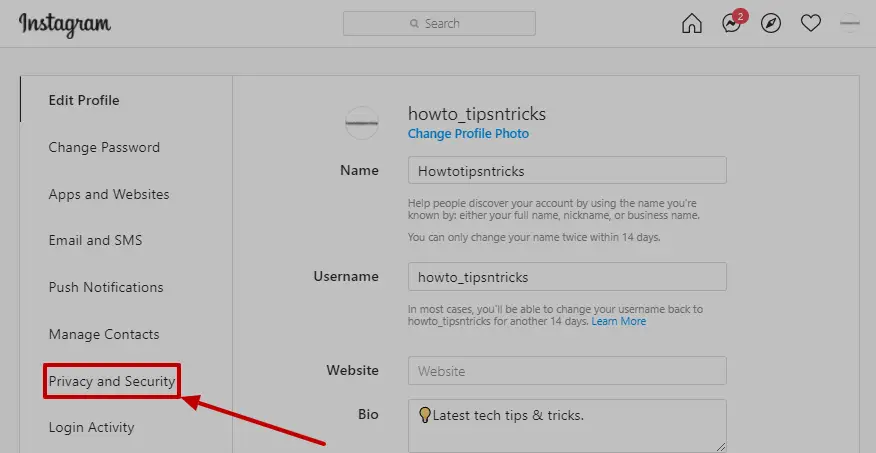Open Manage Contacts settings
Viewport: 876px width, 453px height.
click(x=104, y=334)
